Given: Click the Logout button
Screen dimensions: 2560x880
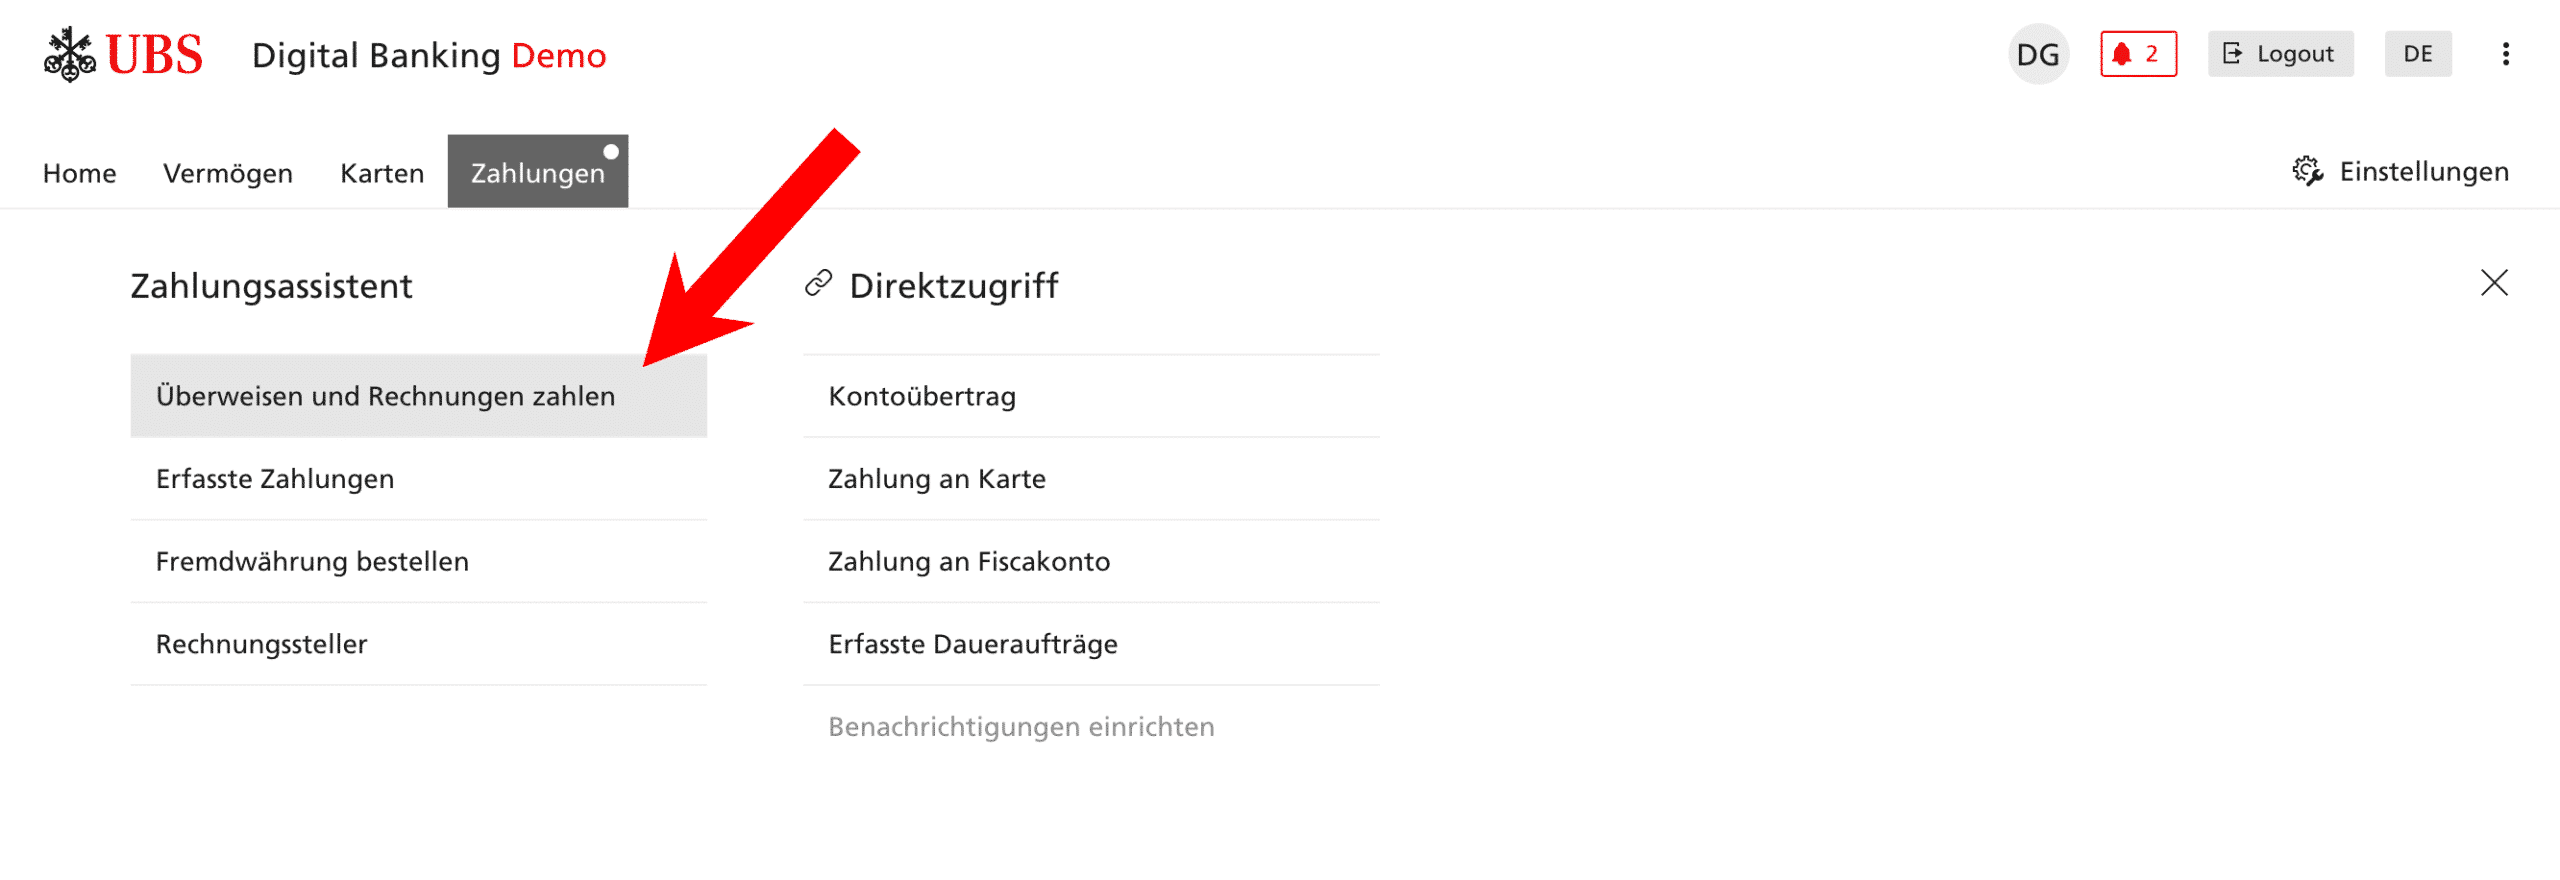Looking at the screenshot, I should (2280, 54).
